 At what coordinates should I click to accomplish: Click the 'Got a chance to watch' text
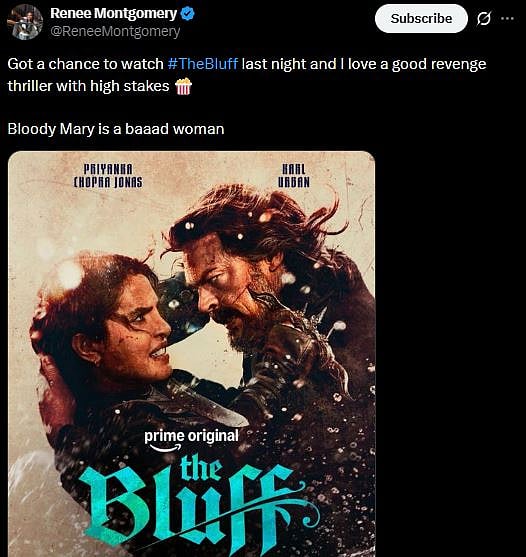(85, 64)
